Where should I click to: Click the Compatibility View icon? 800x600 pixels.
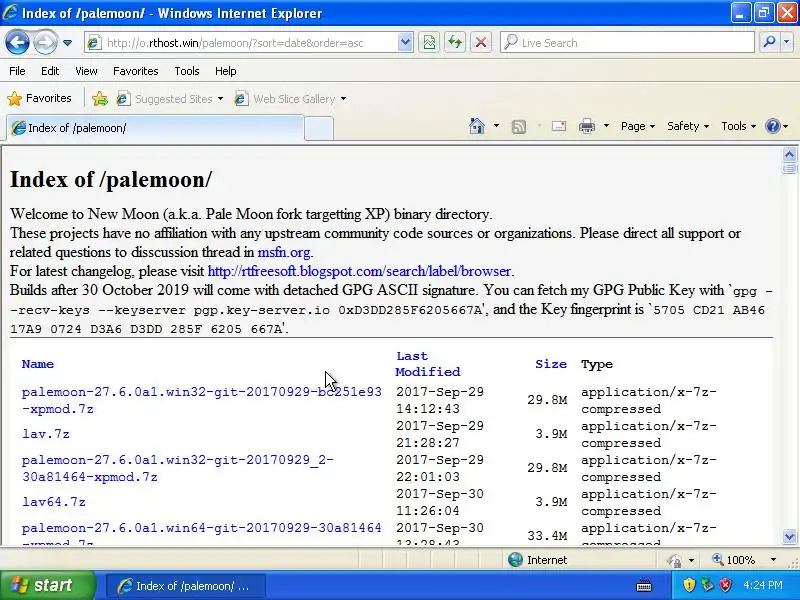pyautogui.click(x=429, y=43)
